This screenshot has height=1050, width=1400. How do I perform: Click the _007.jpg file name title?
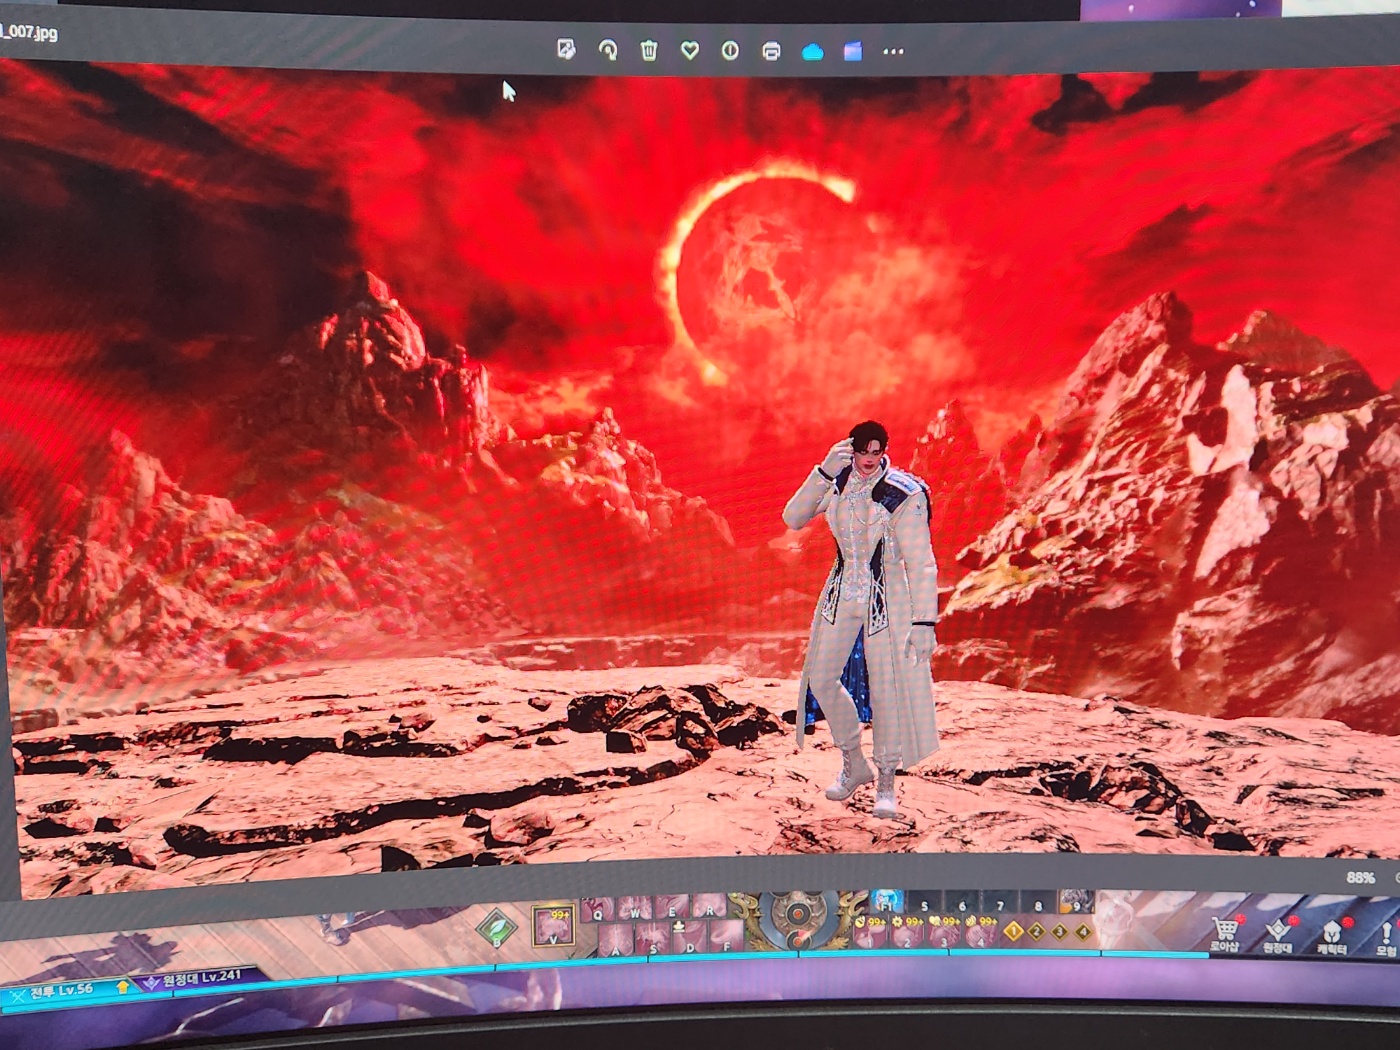pos(30,32)
